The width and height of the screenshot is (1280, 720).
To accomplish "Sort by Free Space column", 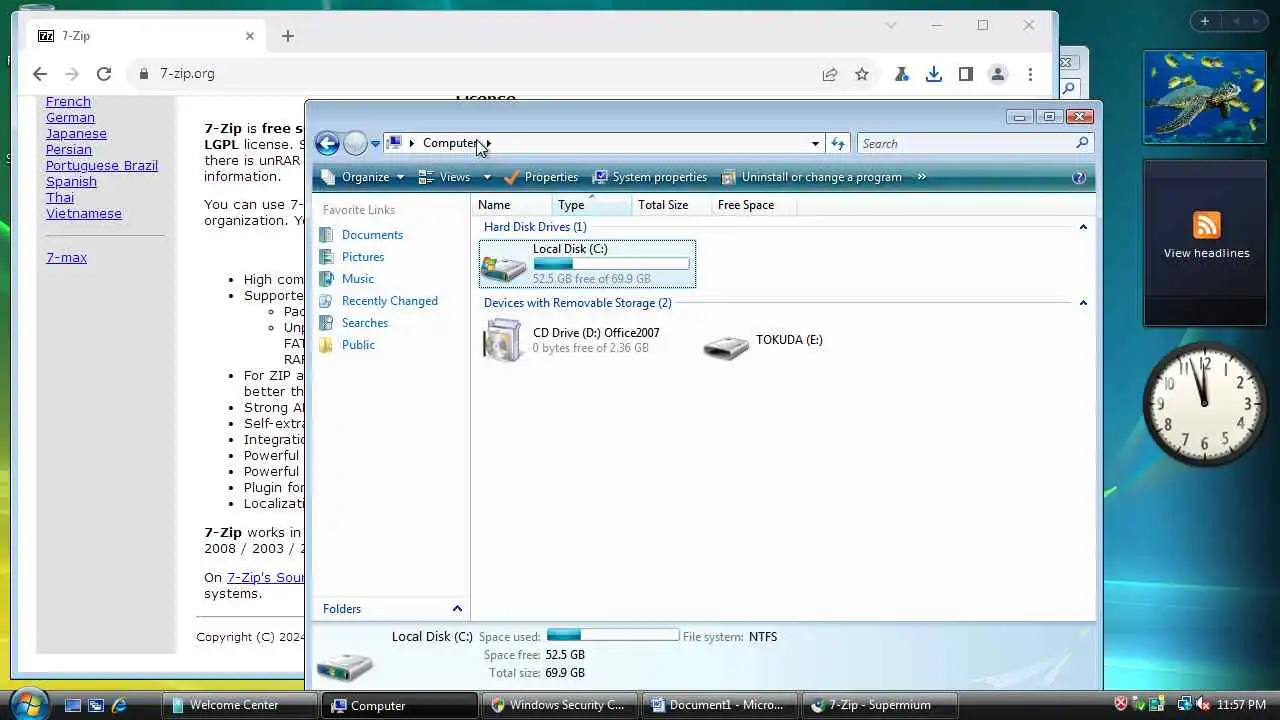I will [752, 205].
